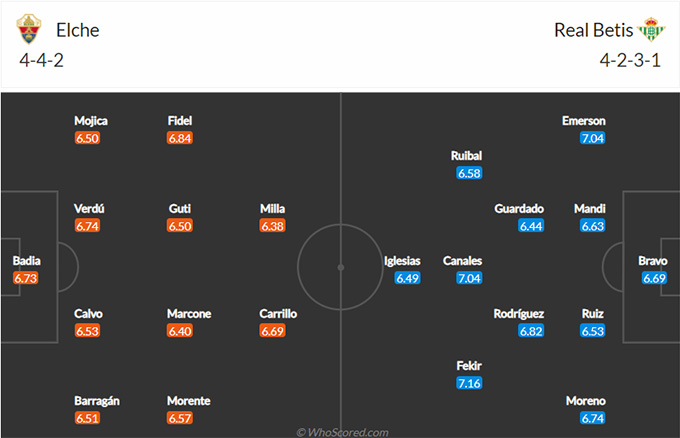Click the Real Betis club crest icon
The width and height of the screenshot is (680, 438).
(x=651, y=29)
